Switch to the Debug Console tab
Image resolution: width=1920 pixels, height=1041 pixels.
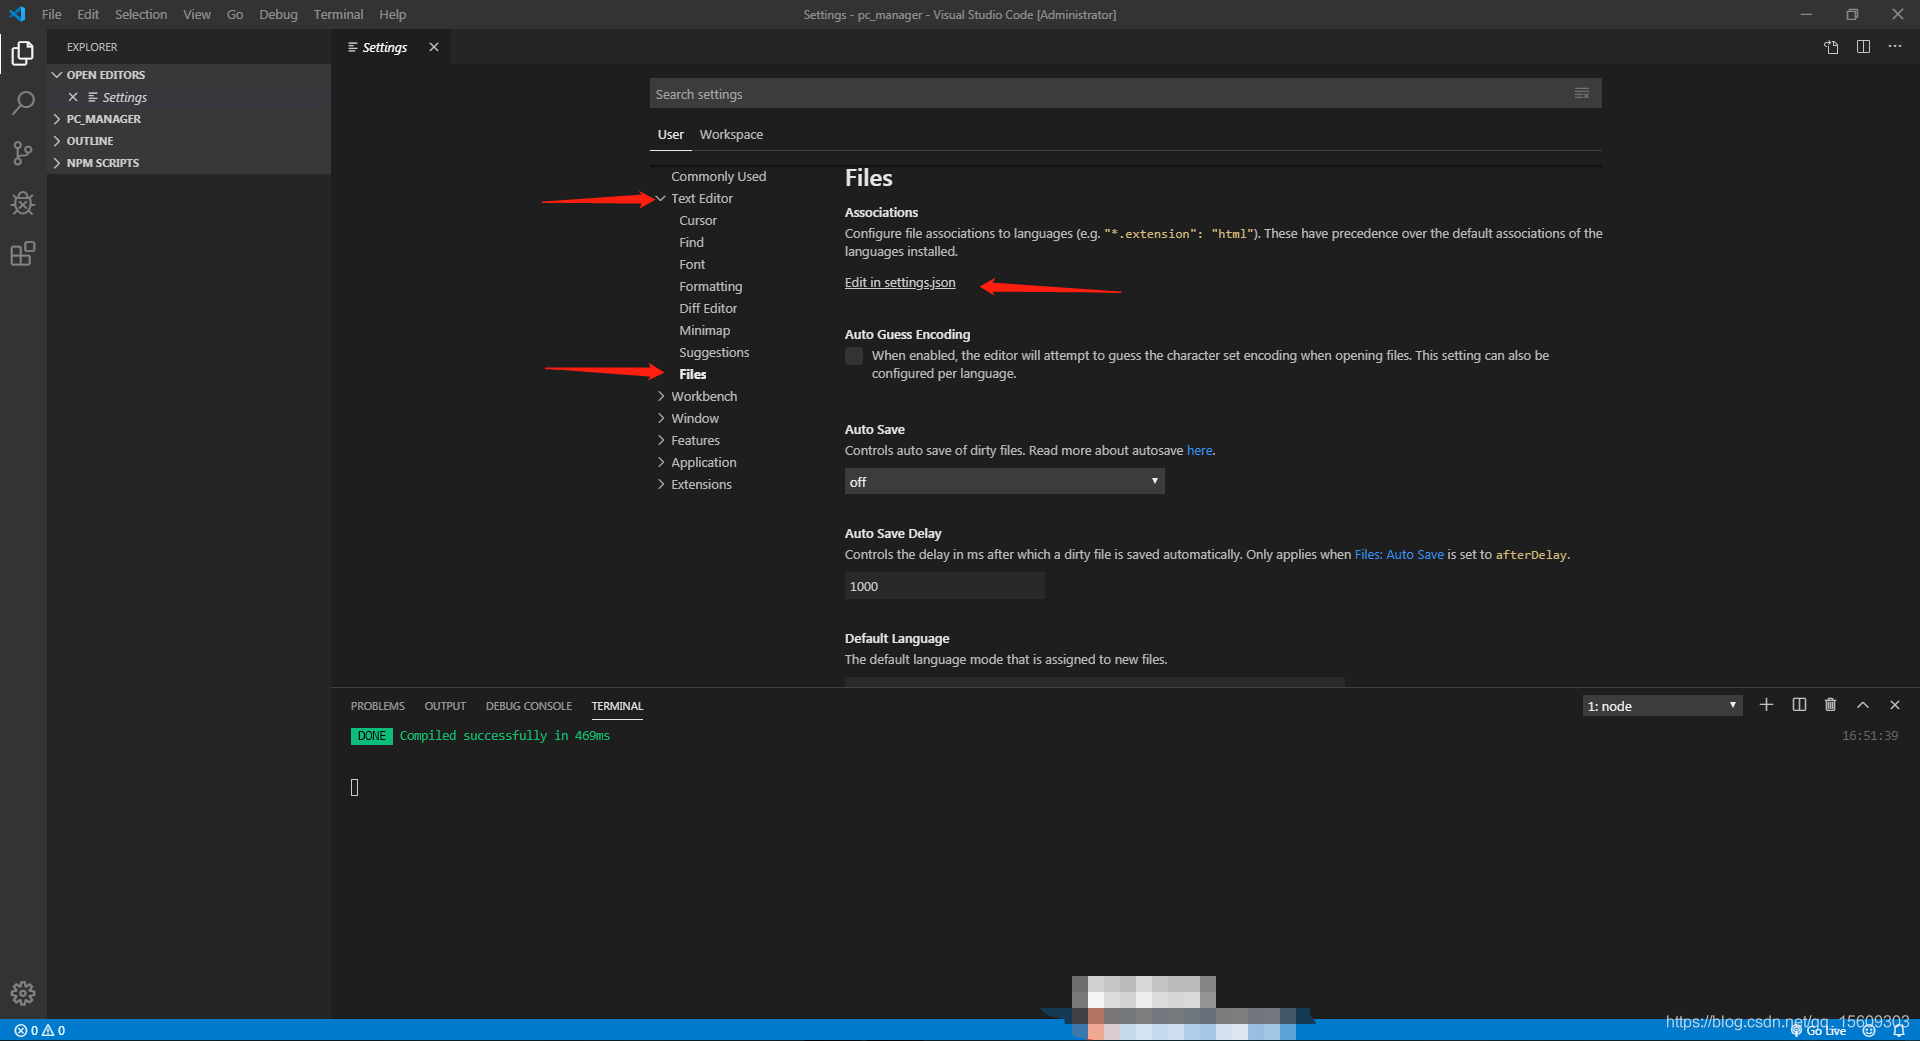(x=529, y=706)
